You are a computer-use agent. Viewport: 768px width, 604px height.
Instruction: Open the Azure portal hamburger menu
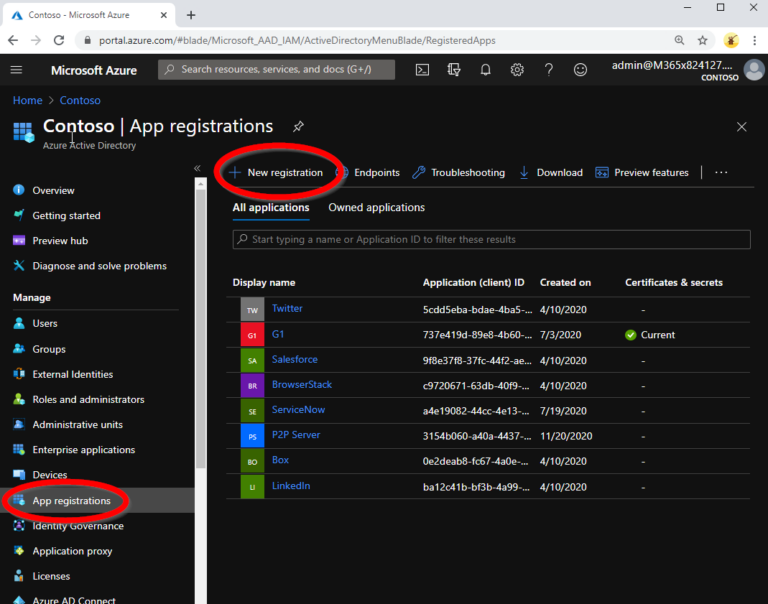(x=16, y=70)
